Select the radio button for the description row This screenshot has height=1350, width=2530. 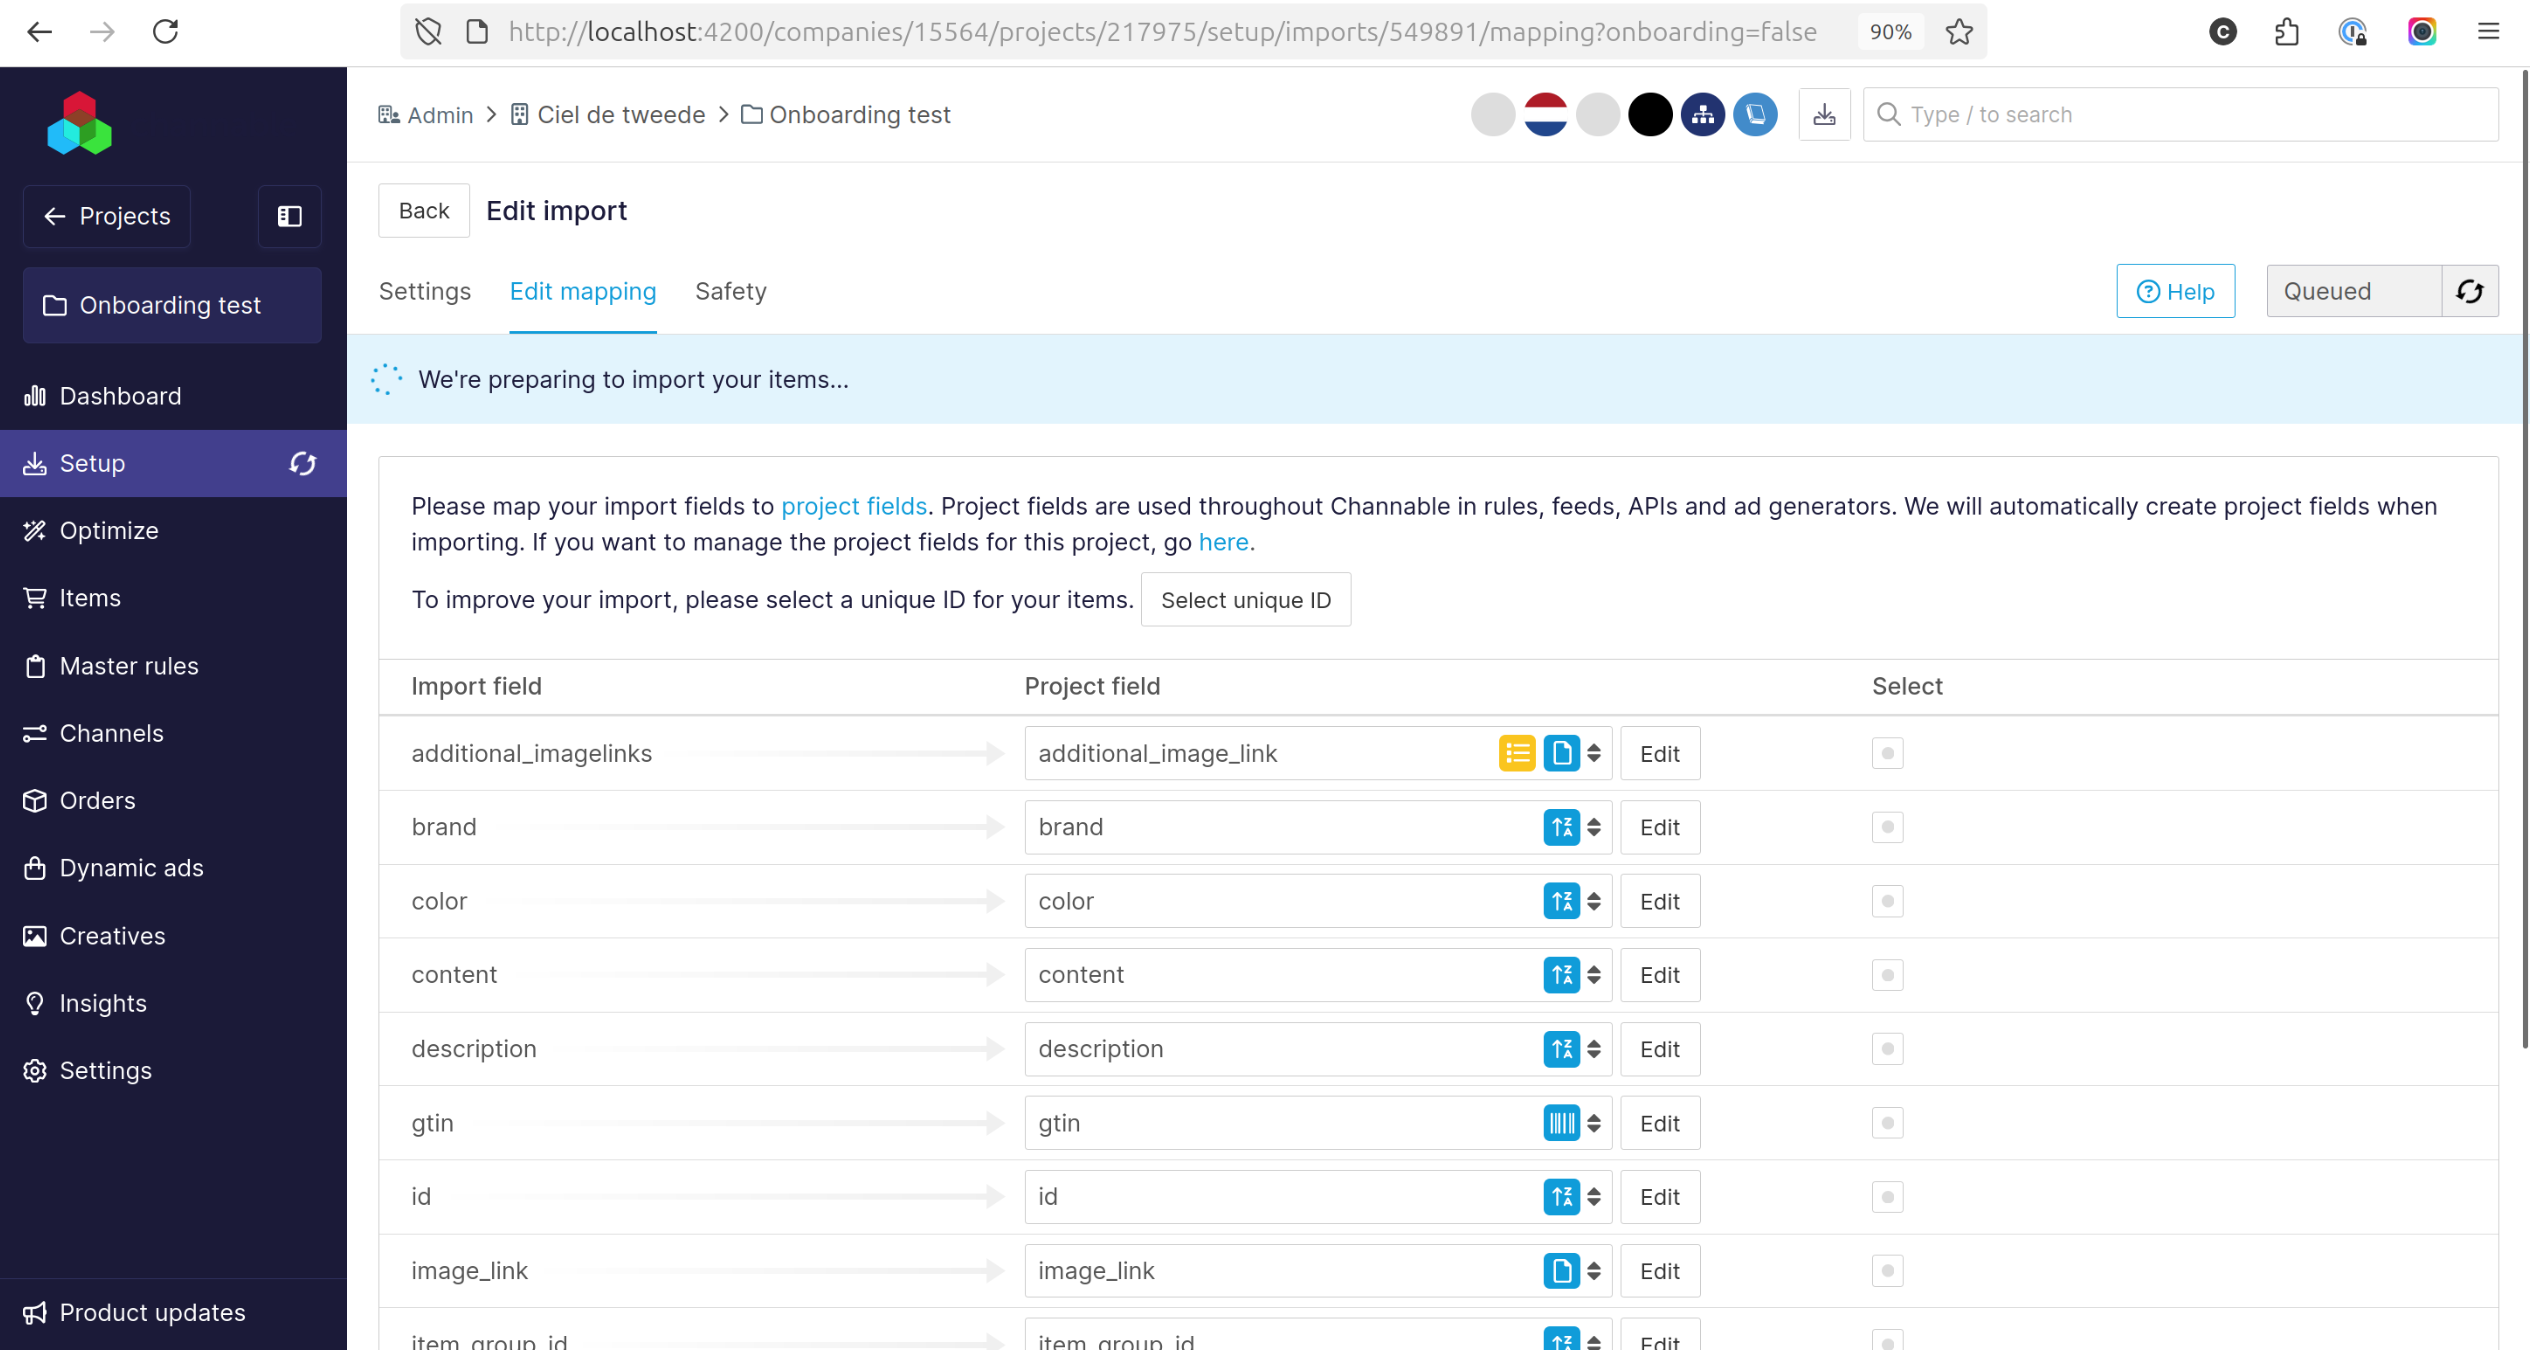click(1887, 1049)
